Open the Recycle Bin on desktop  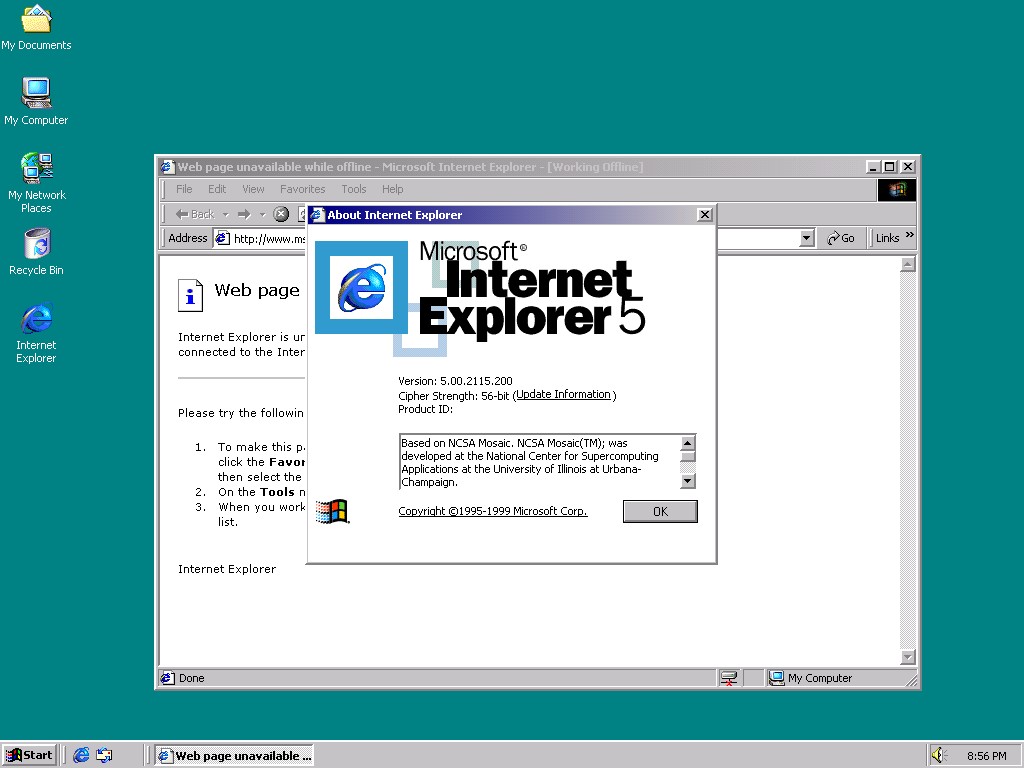pyautogui.click(x=37, y=252)
